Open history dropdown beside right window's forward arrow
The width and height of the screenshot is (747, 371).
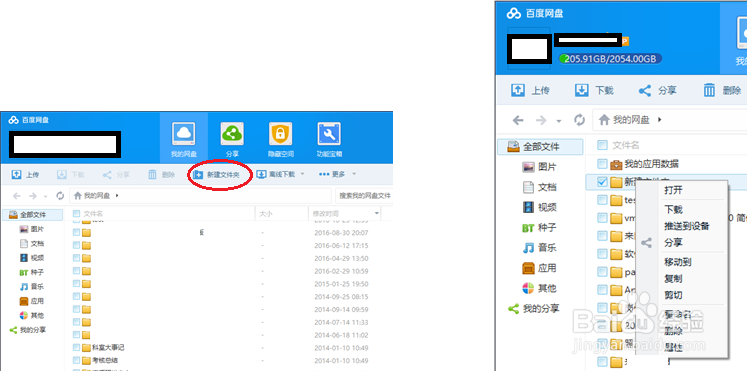click(x=559, y=120)
